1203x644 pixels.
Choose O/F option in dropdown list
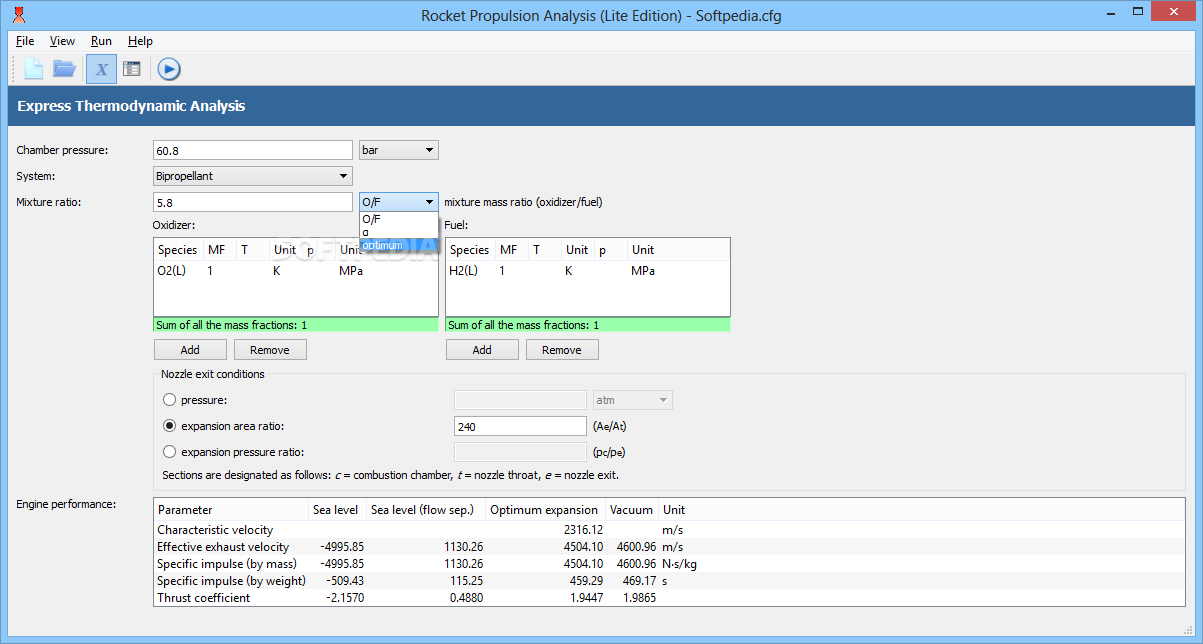click(x=398, y=218)
